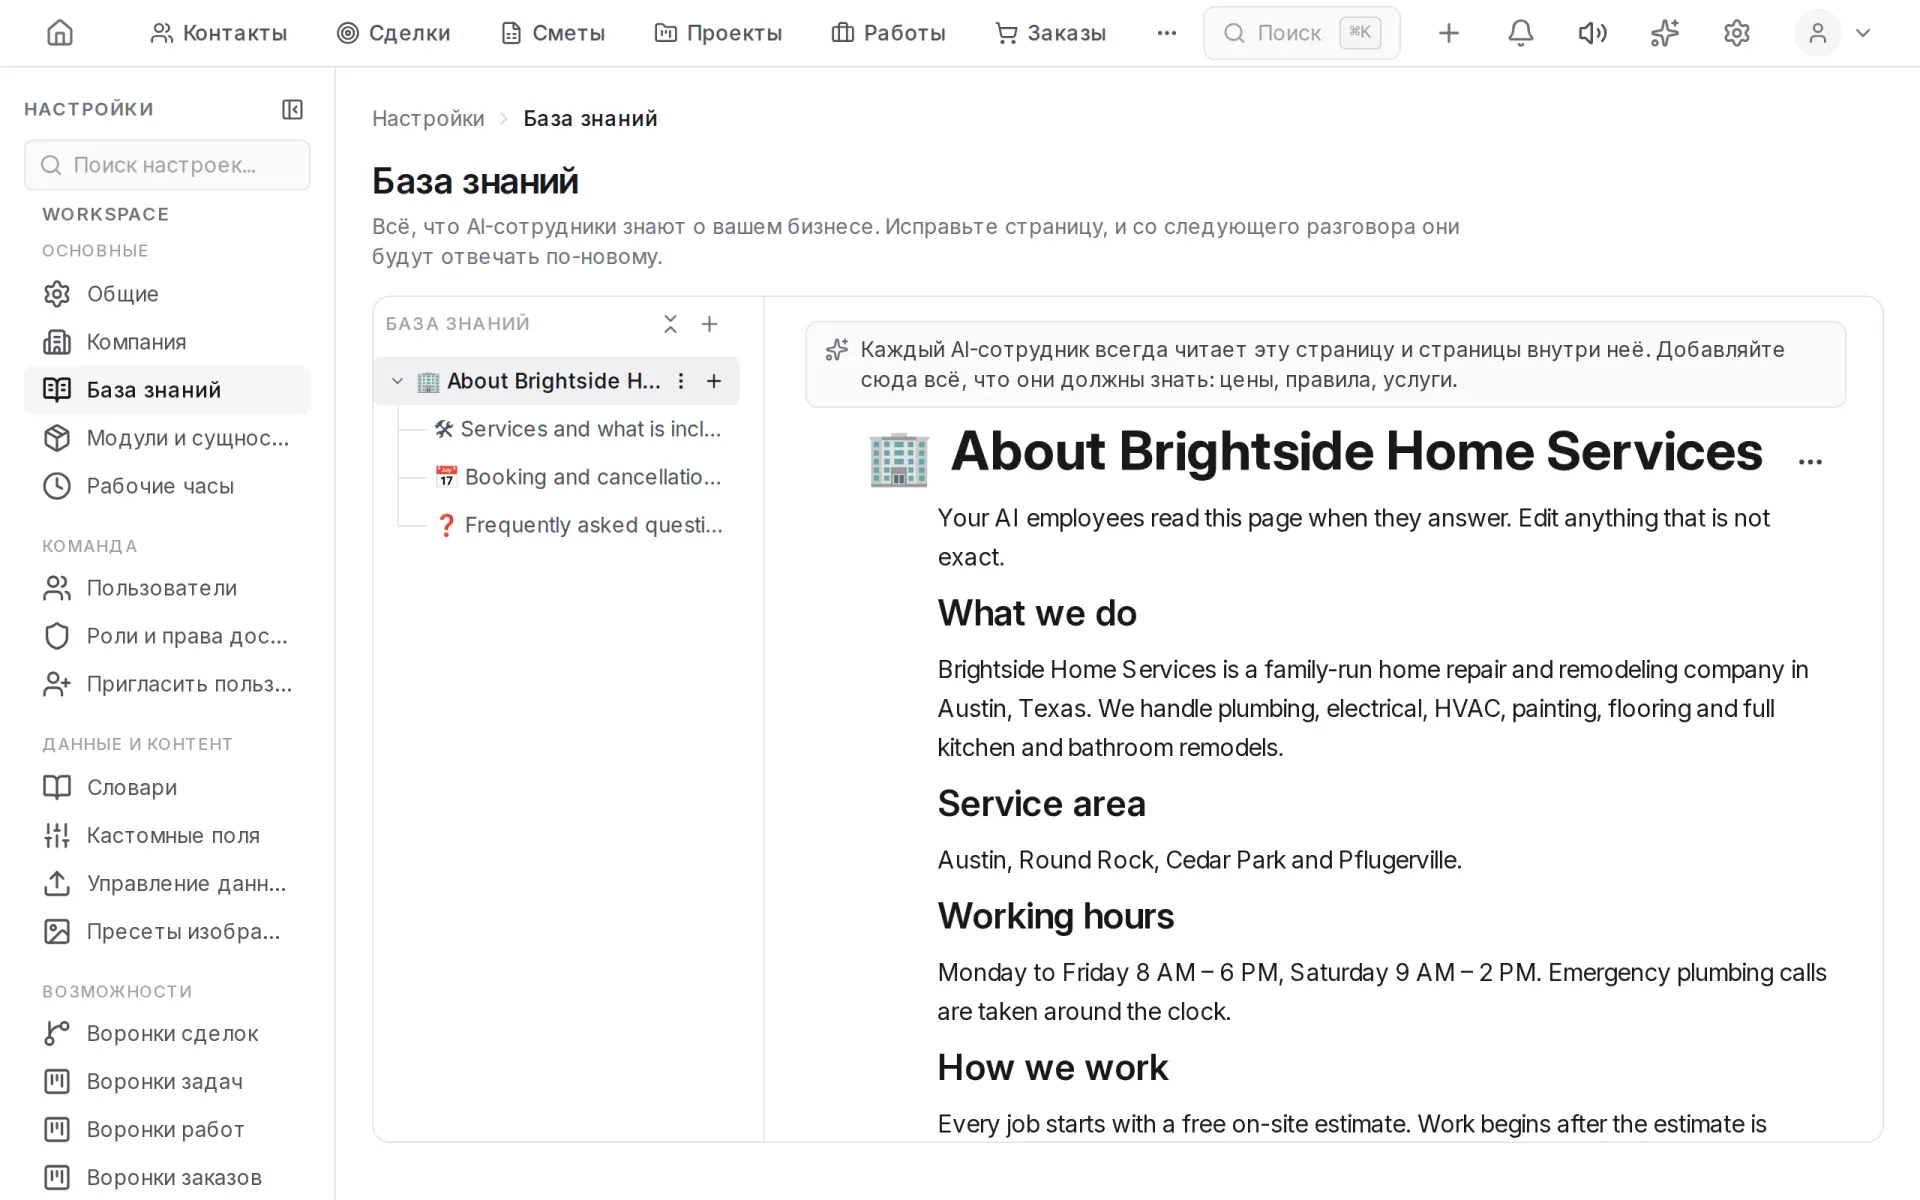Focus the global Поиск search field
Screen dimensions: 1920x1200
pyautogui.click(x=1301, y=33)
